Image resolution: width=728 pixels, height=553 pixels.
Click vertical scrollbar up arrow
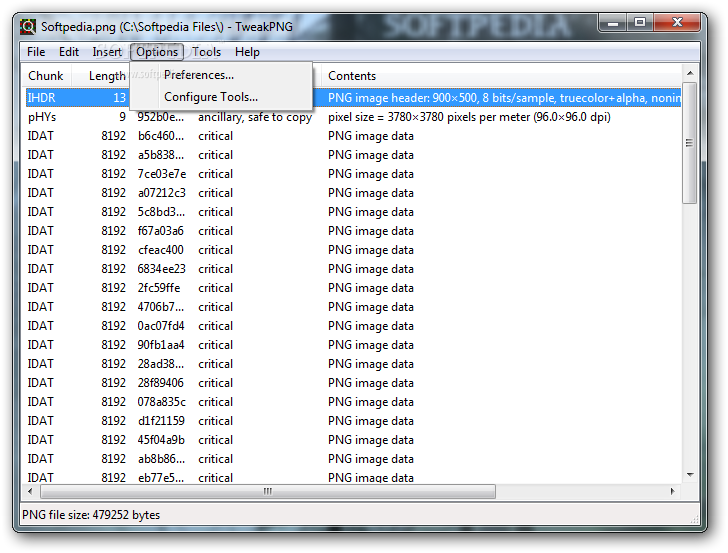pyautogui.click(x=690, y=73)
